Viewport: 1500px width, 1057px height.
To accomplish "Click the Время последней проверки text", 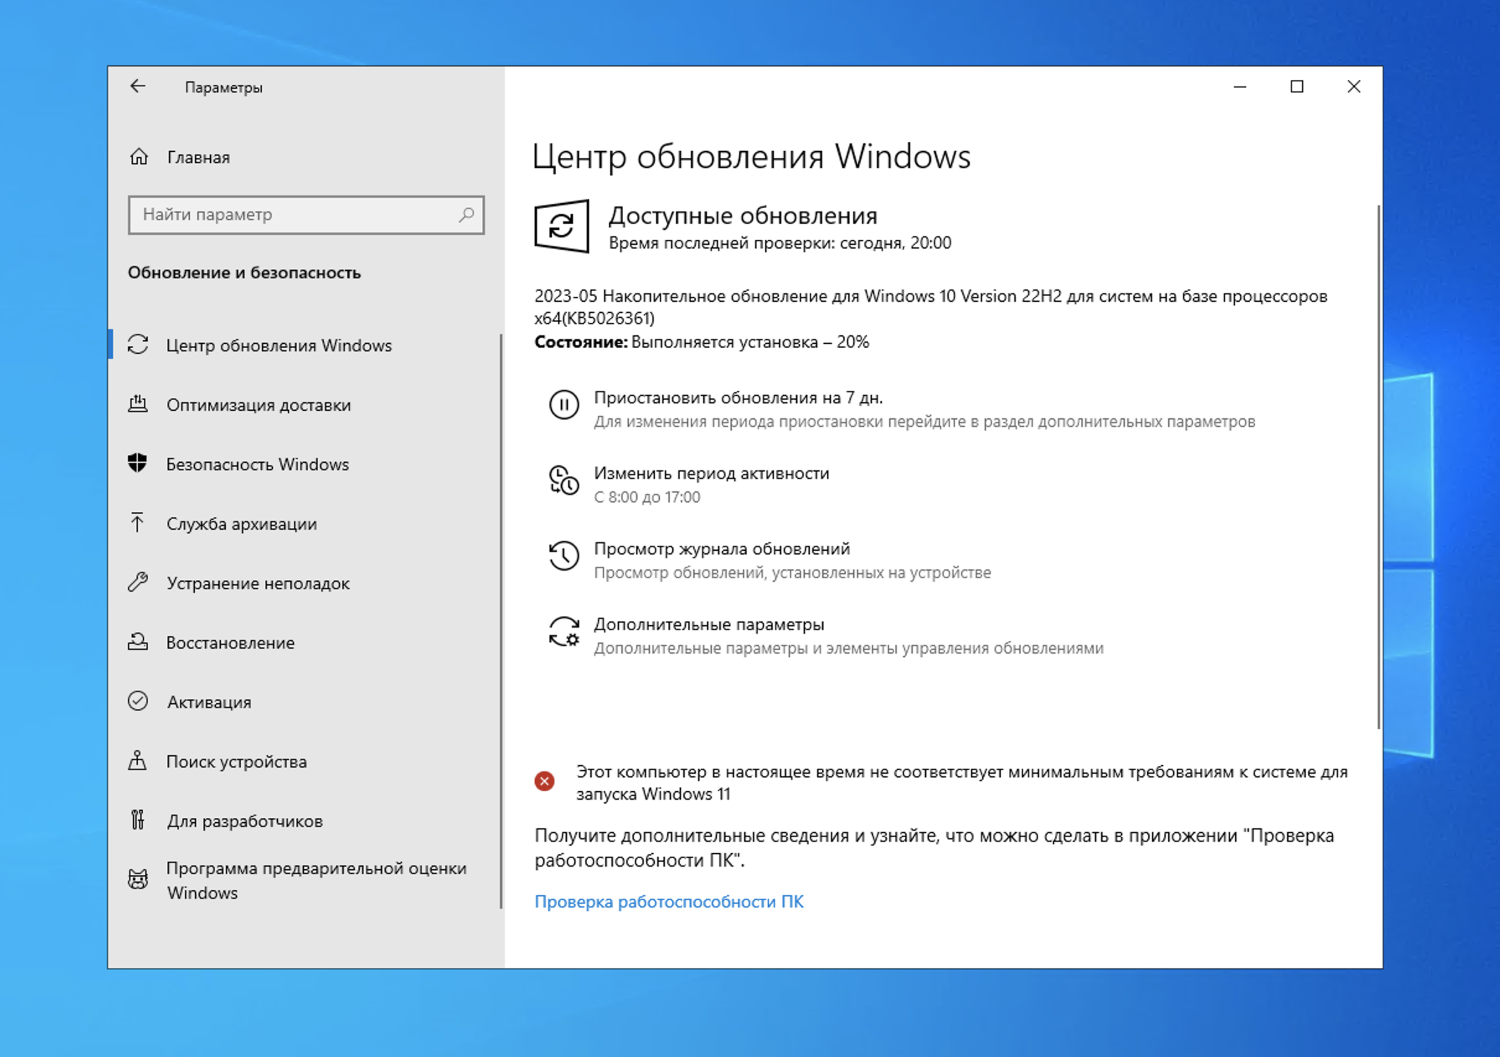I will [x=780, y=243].
